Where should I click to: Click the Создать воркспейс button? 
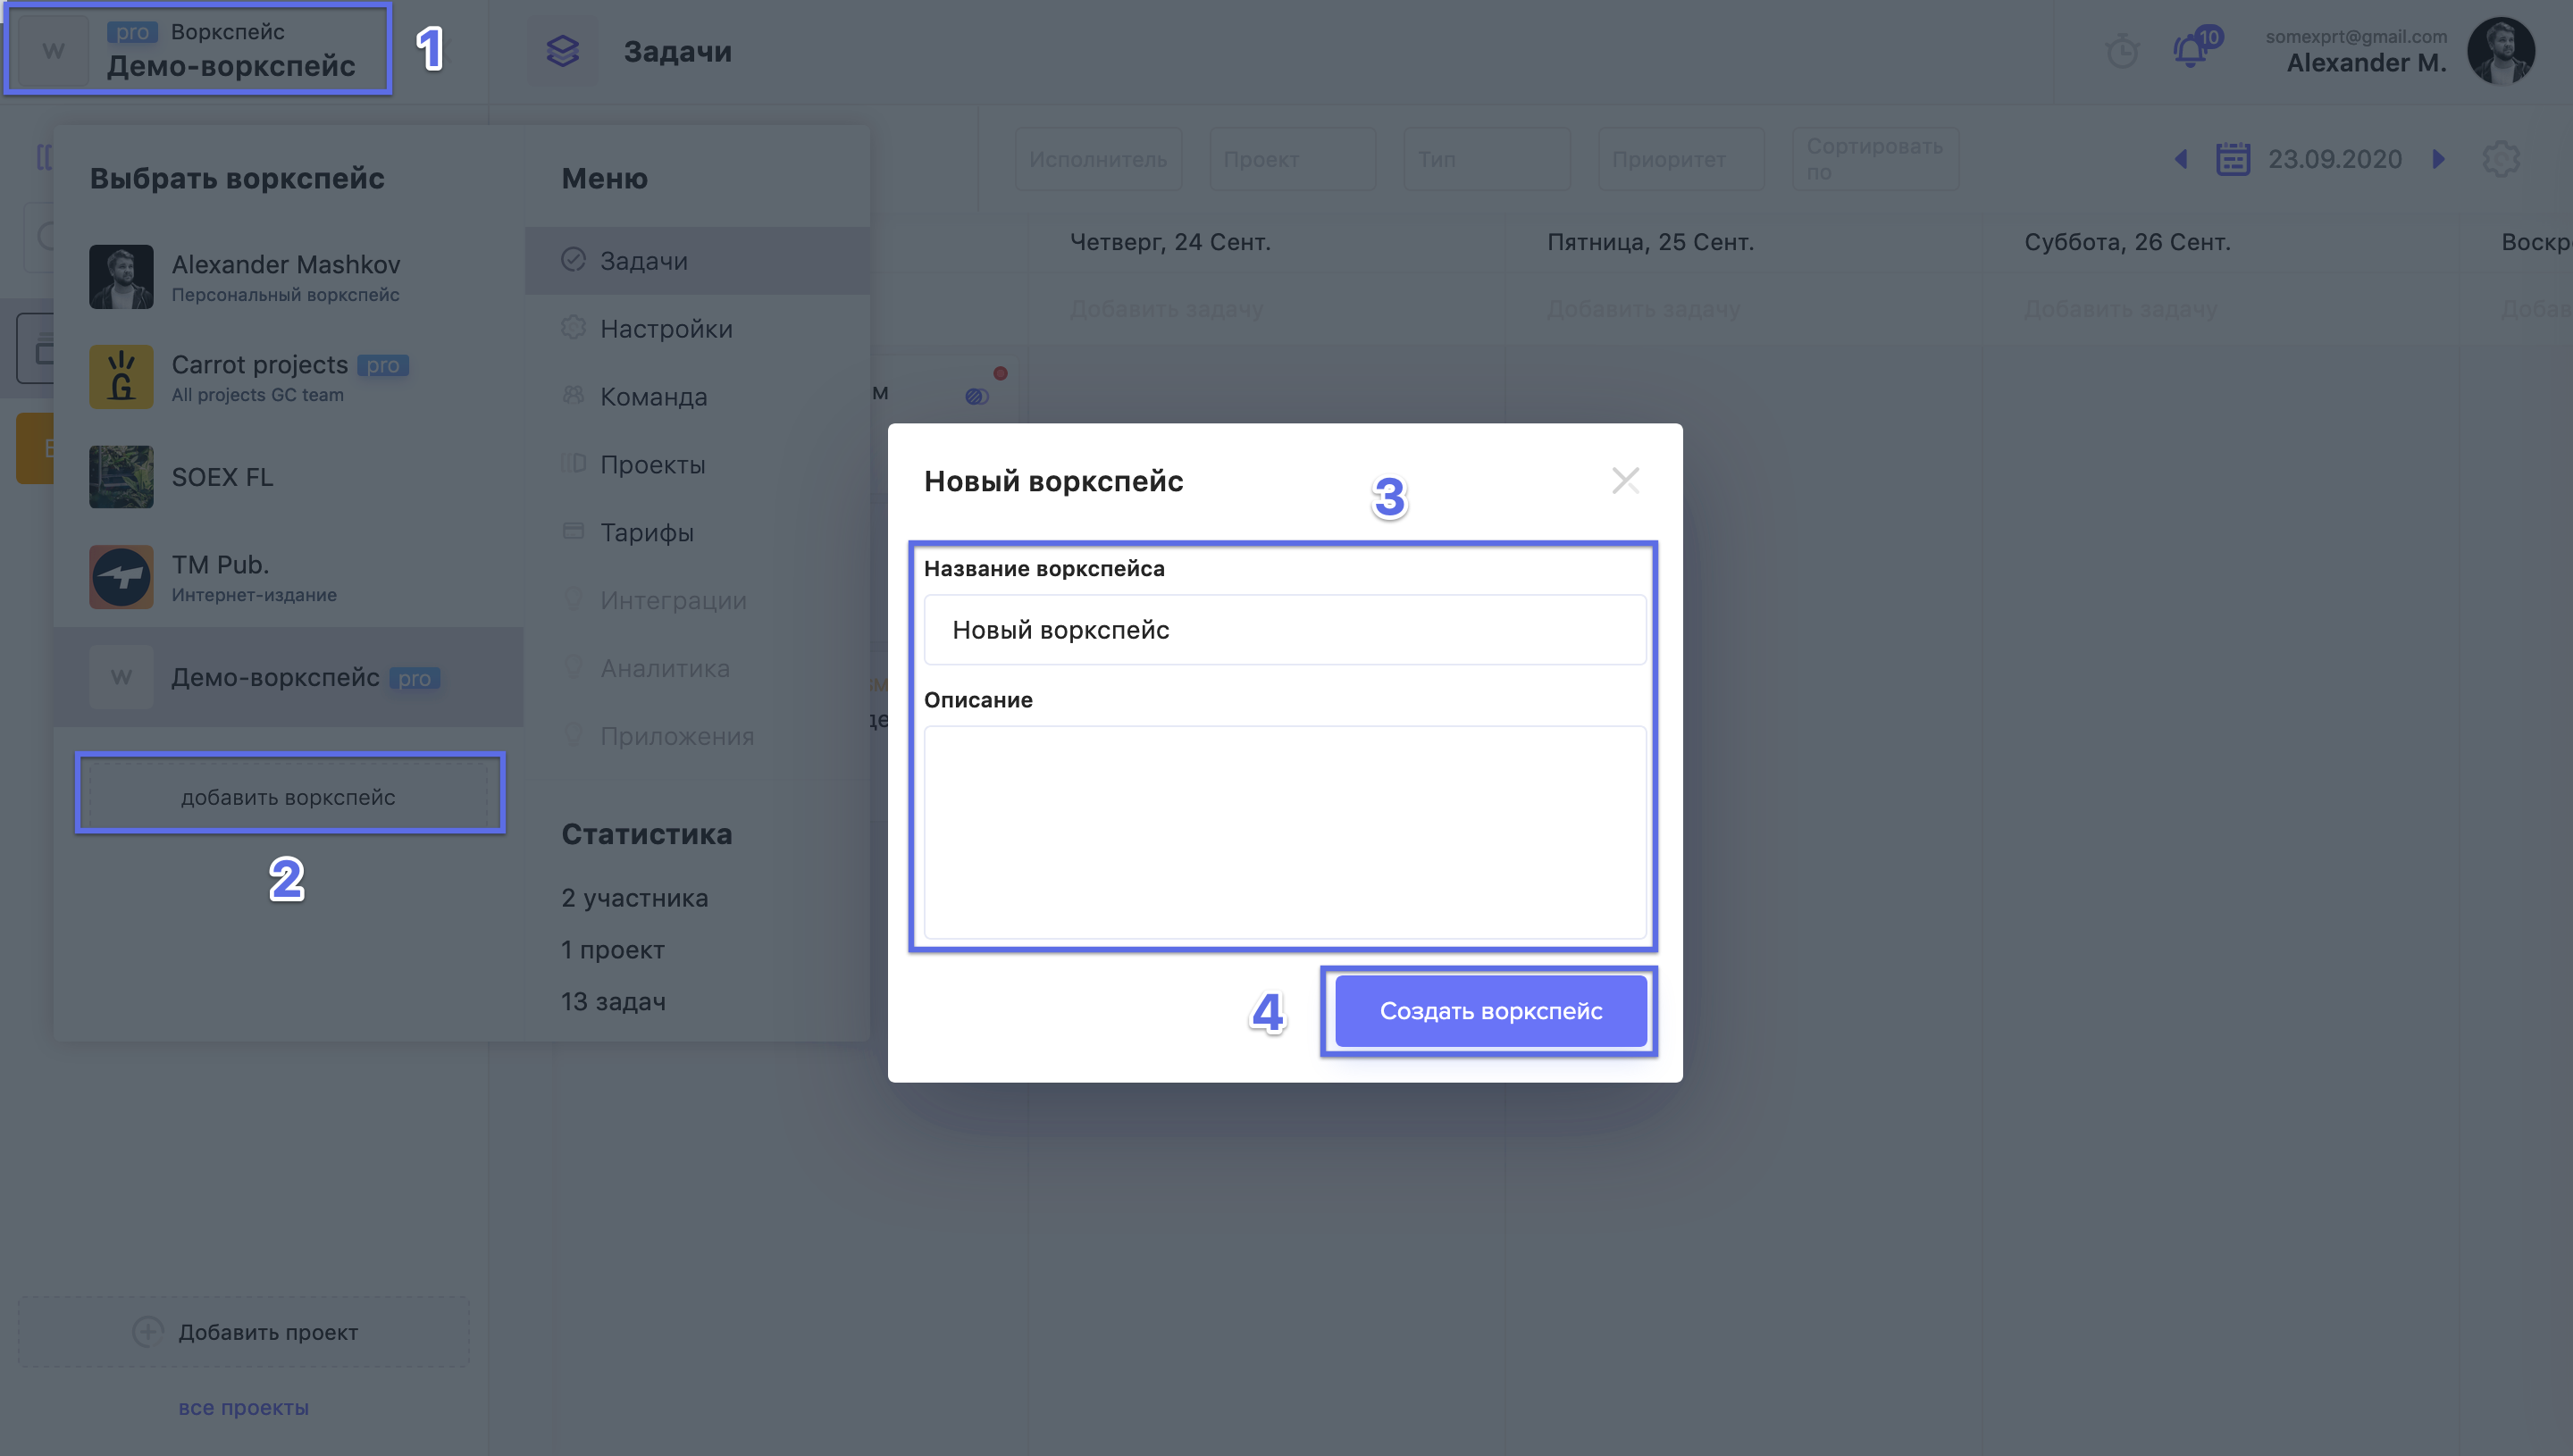pyautogui.click(x=1490, y=1011)
